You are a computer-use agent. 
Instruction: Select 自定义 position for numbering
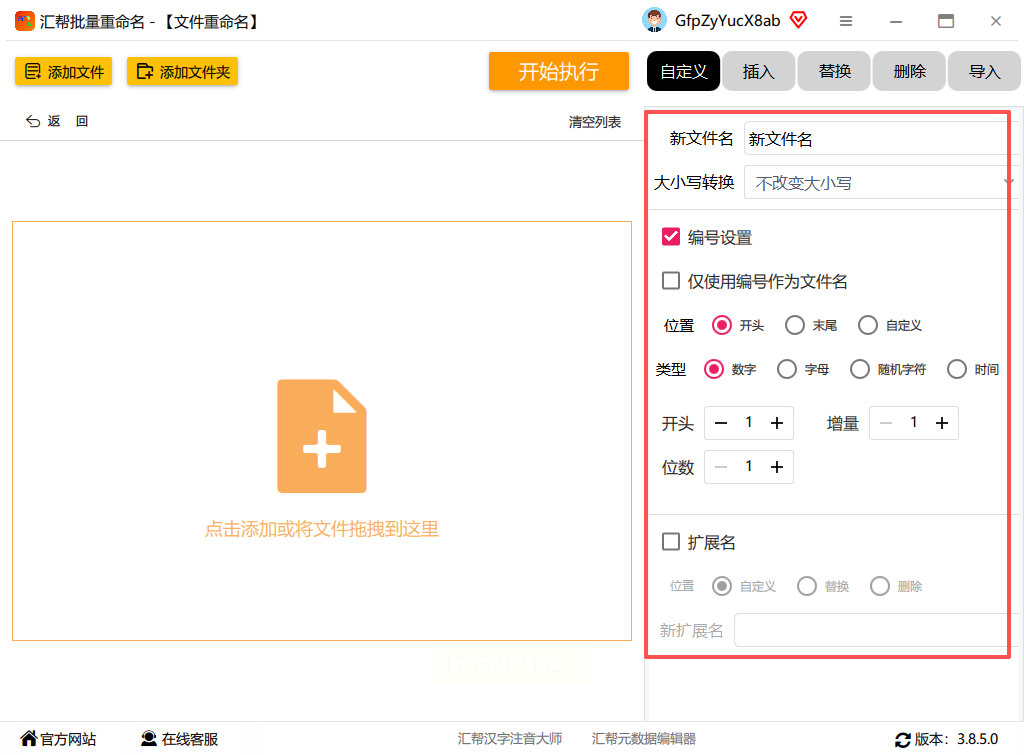[868, 325]
